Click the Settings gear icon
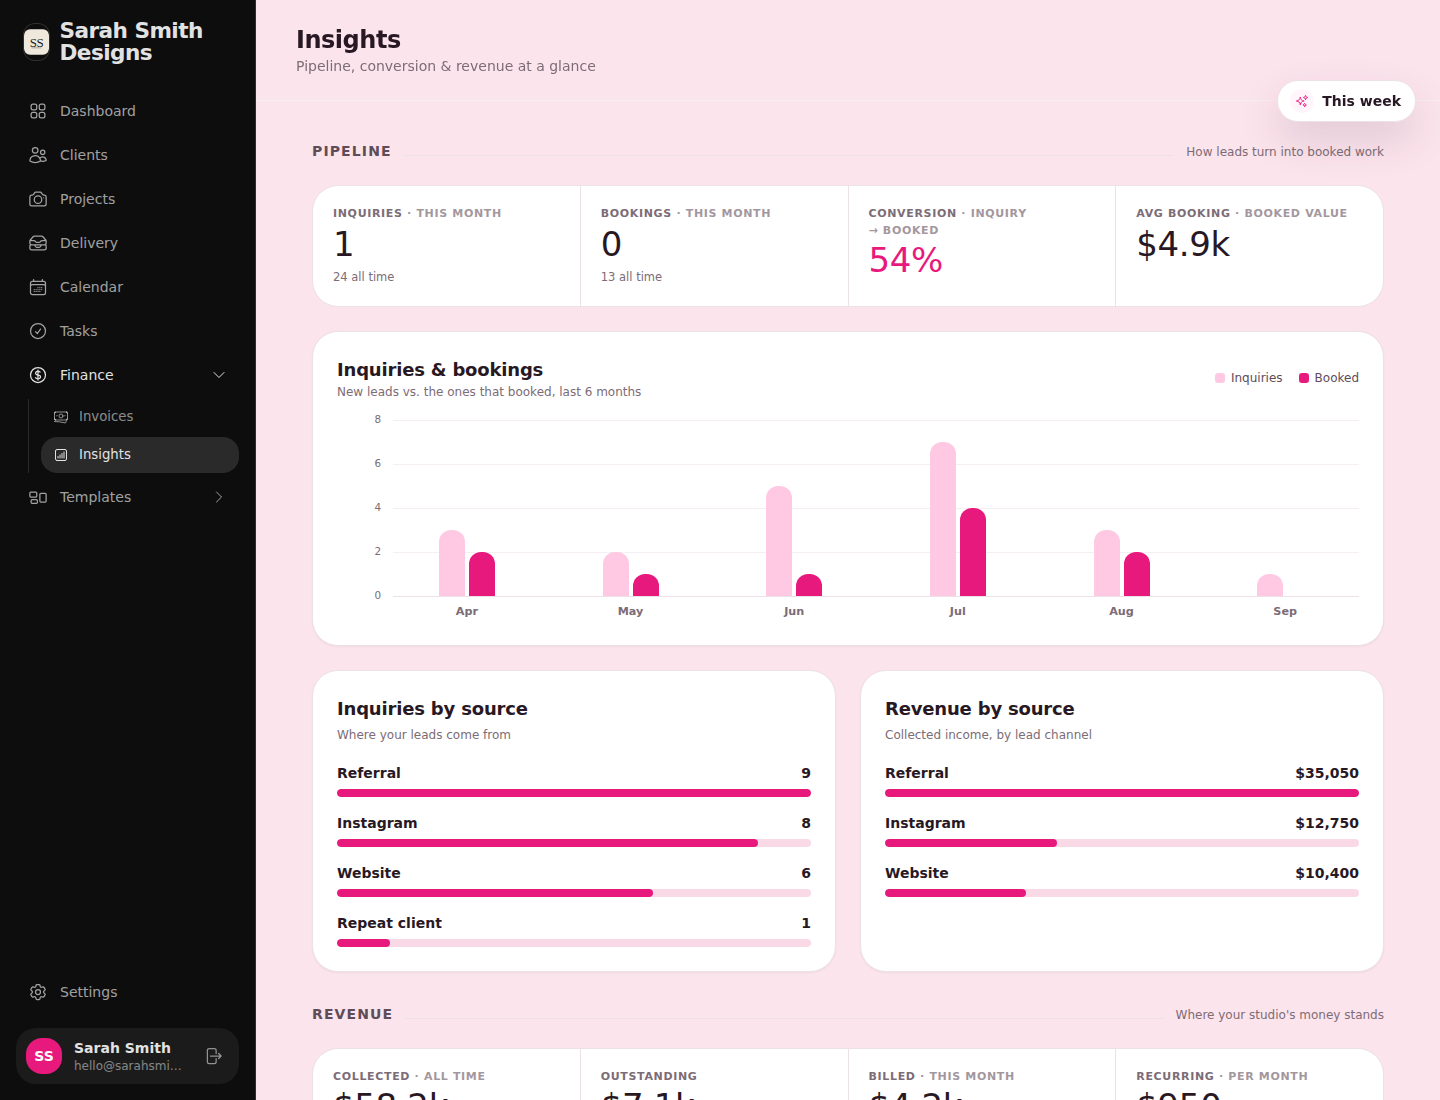The height and width of the screenshot is (1100, 1440). coord(38,992)
